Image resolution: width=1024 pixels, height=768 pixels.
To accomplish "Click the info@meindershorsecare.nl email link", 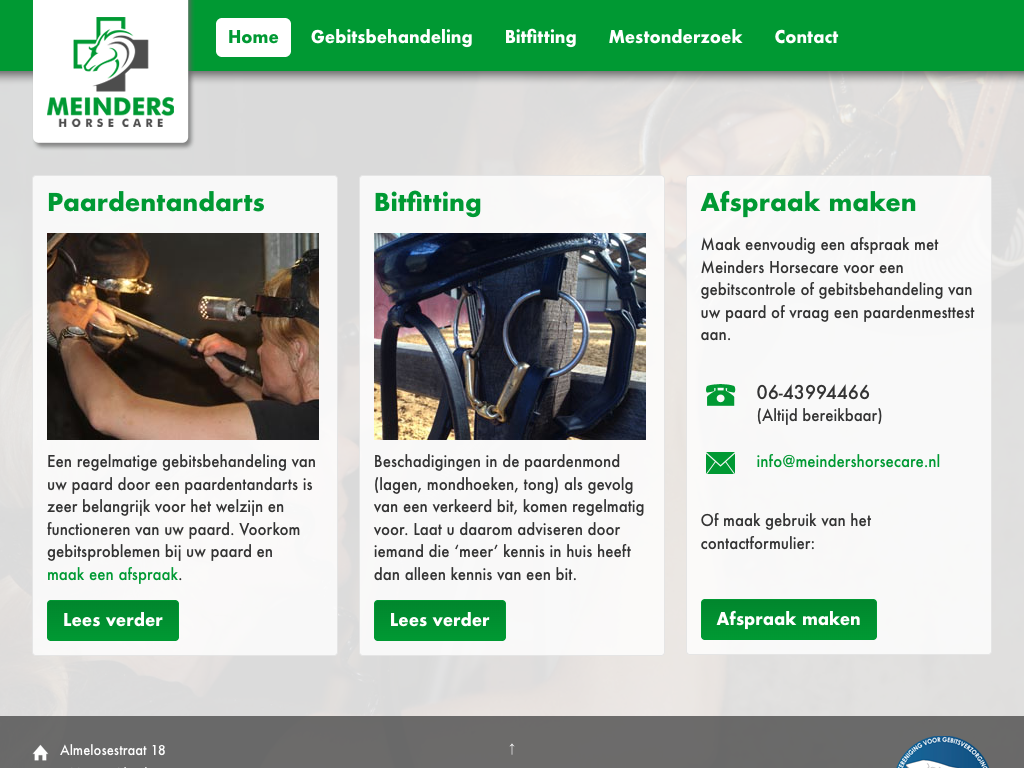I will [848, 462].
